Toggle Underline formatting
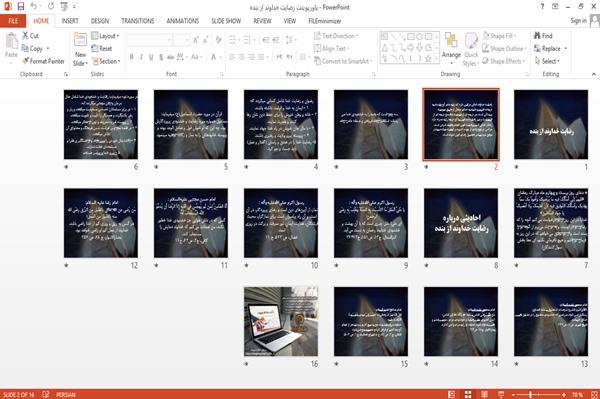The height and width of the screenshot is (399, 600). coord(151,57)
